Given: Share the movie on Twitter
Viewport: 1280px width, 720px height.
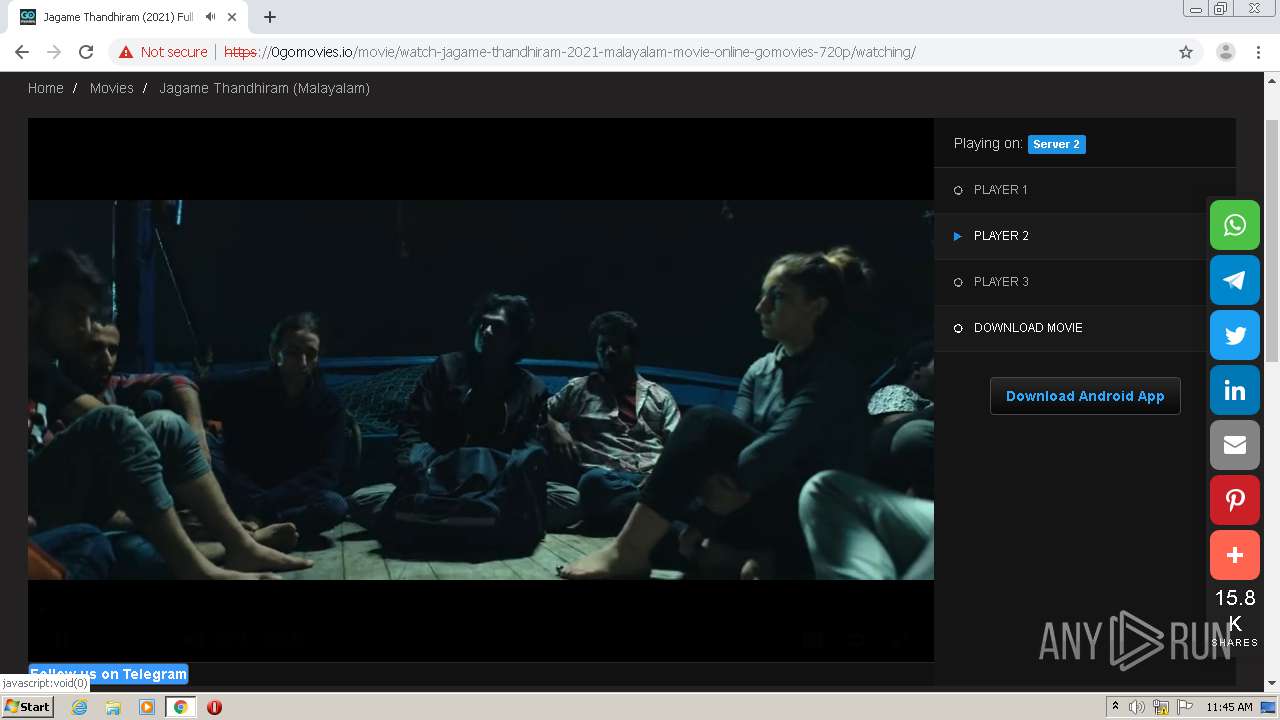Looking at the screenshot, I should pyautogui.click(x=1235, y=335).
